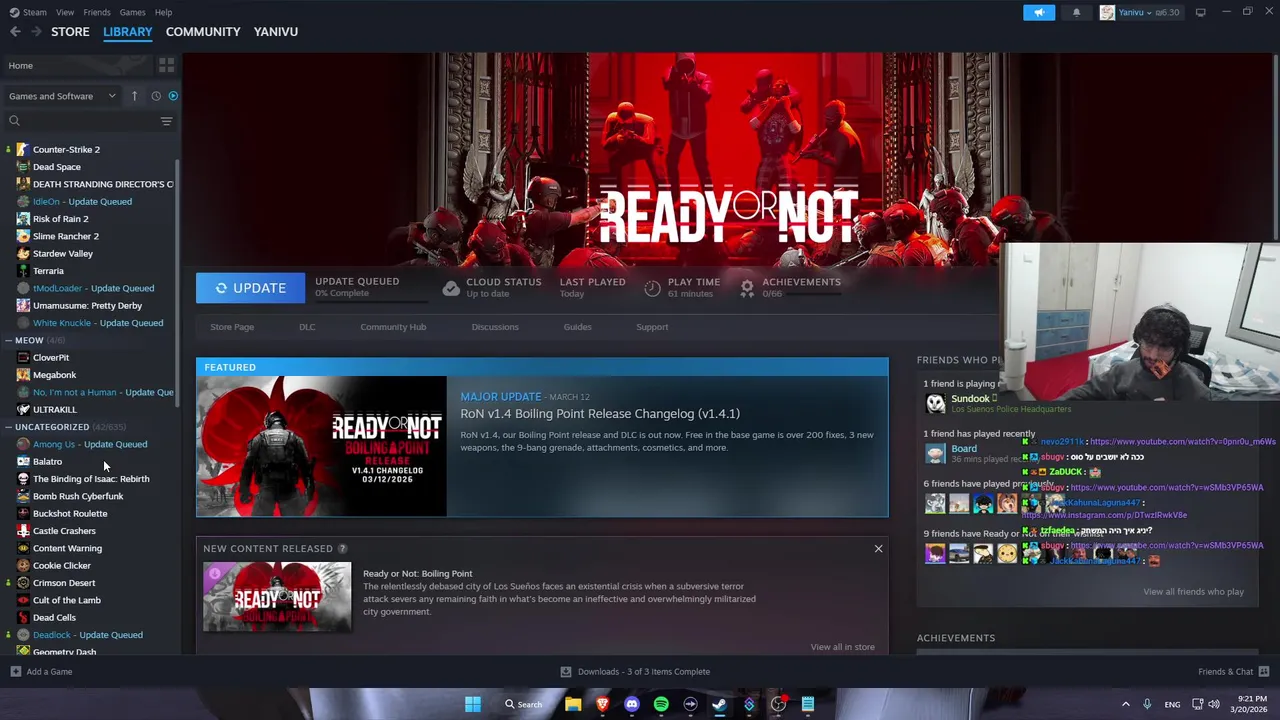1280x720 pixels.
Task: Click the blue UPDATE button
Action: click(x=250, y=288)
